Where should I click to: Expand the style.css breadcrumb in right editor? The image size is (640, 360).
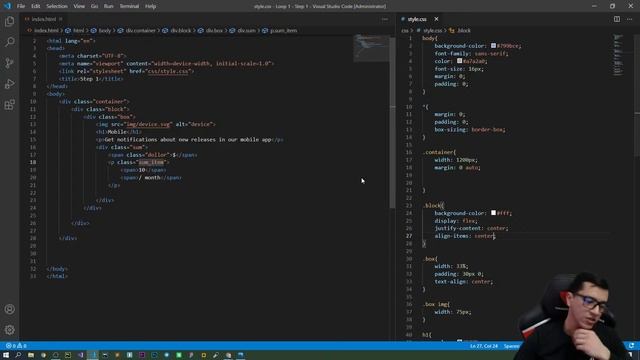click(432, 30)
